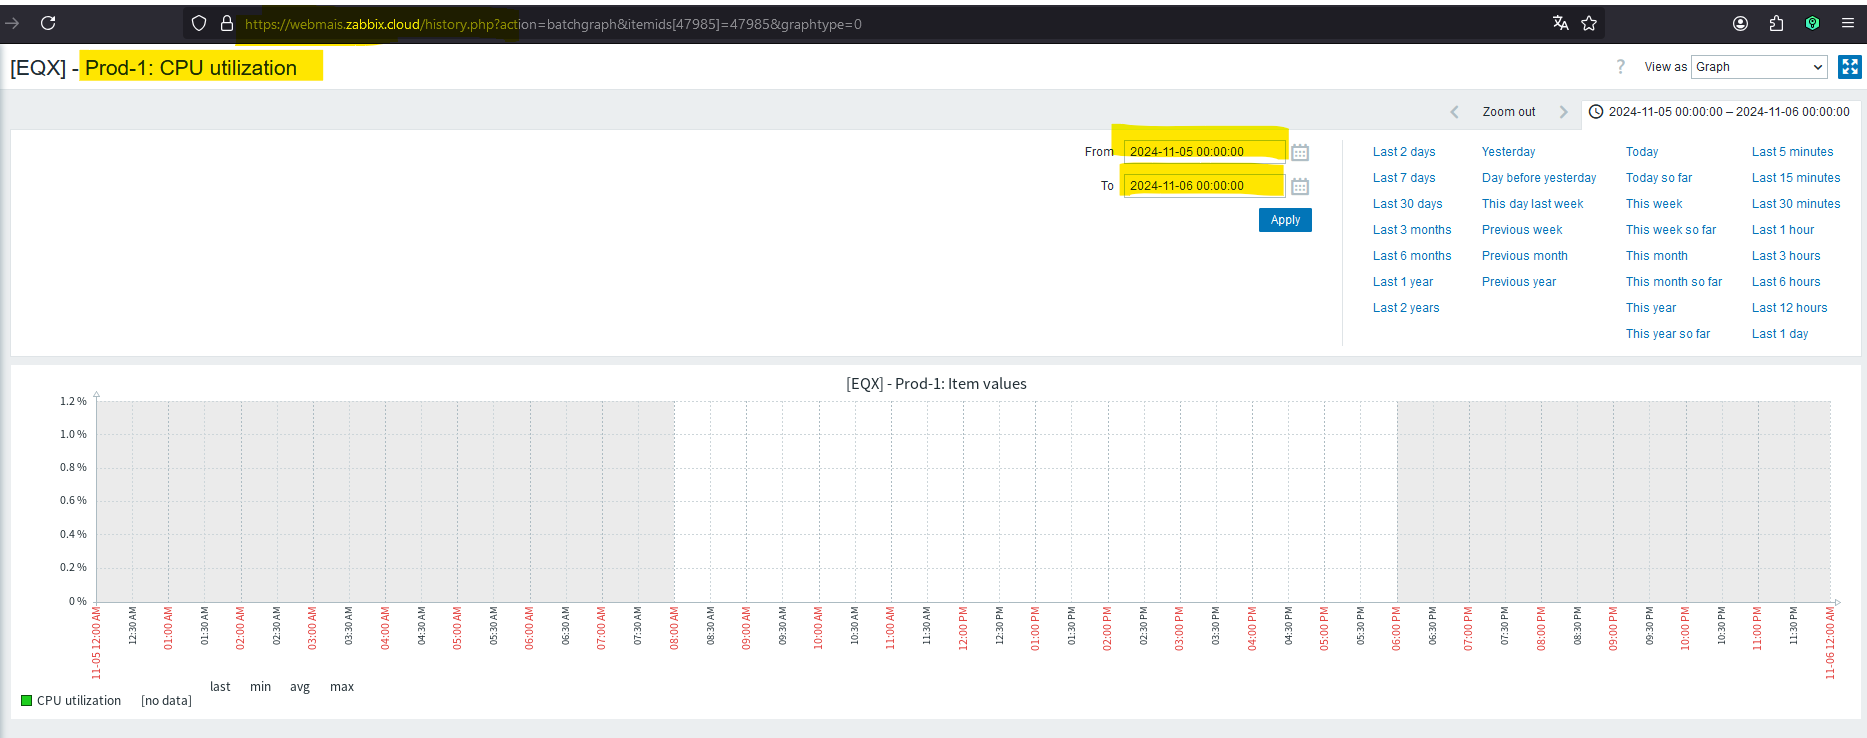Expand the View as Graph dropdown
The width and height of the screenshot is (1867, 738).
pos(1759,67)
